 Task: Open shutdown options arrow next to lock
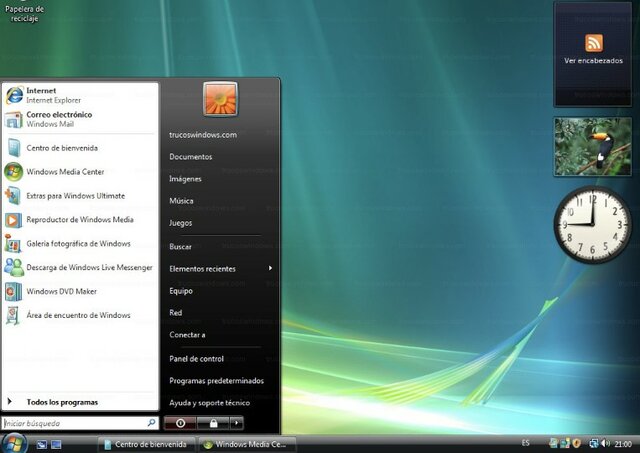(x=237, y=423)
